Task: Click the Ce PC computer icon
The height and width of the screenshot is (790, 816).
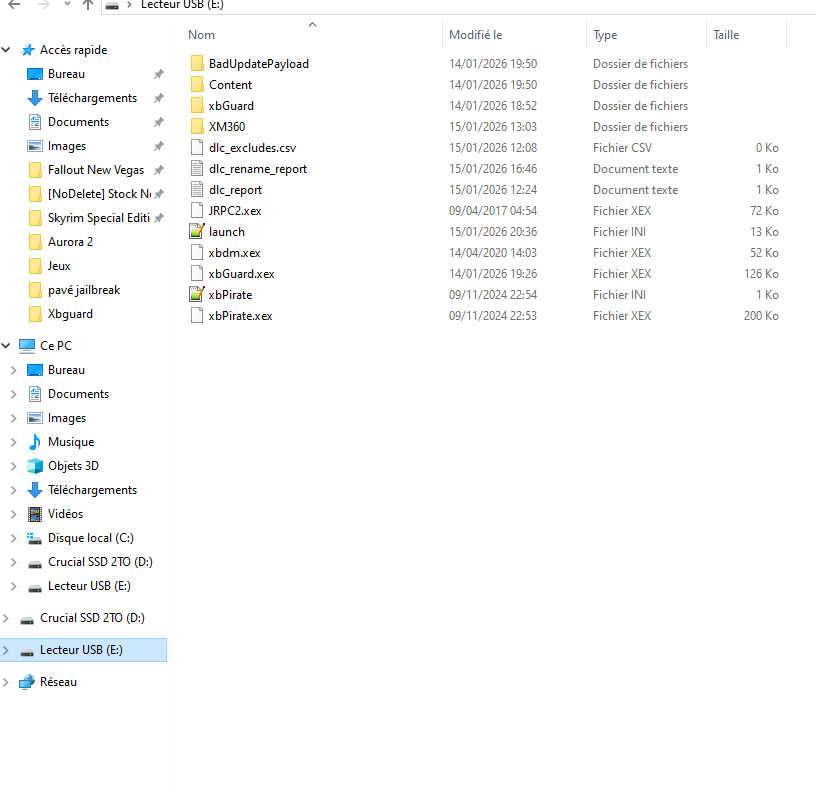Action: pos(27,346)
